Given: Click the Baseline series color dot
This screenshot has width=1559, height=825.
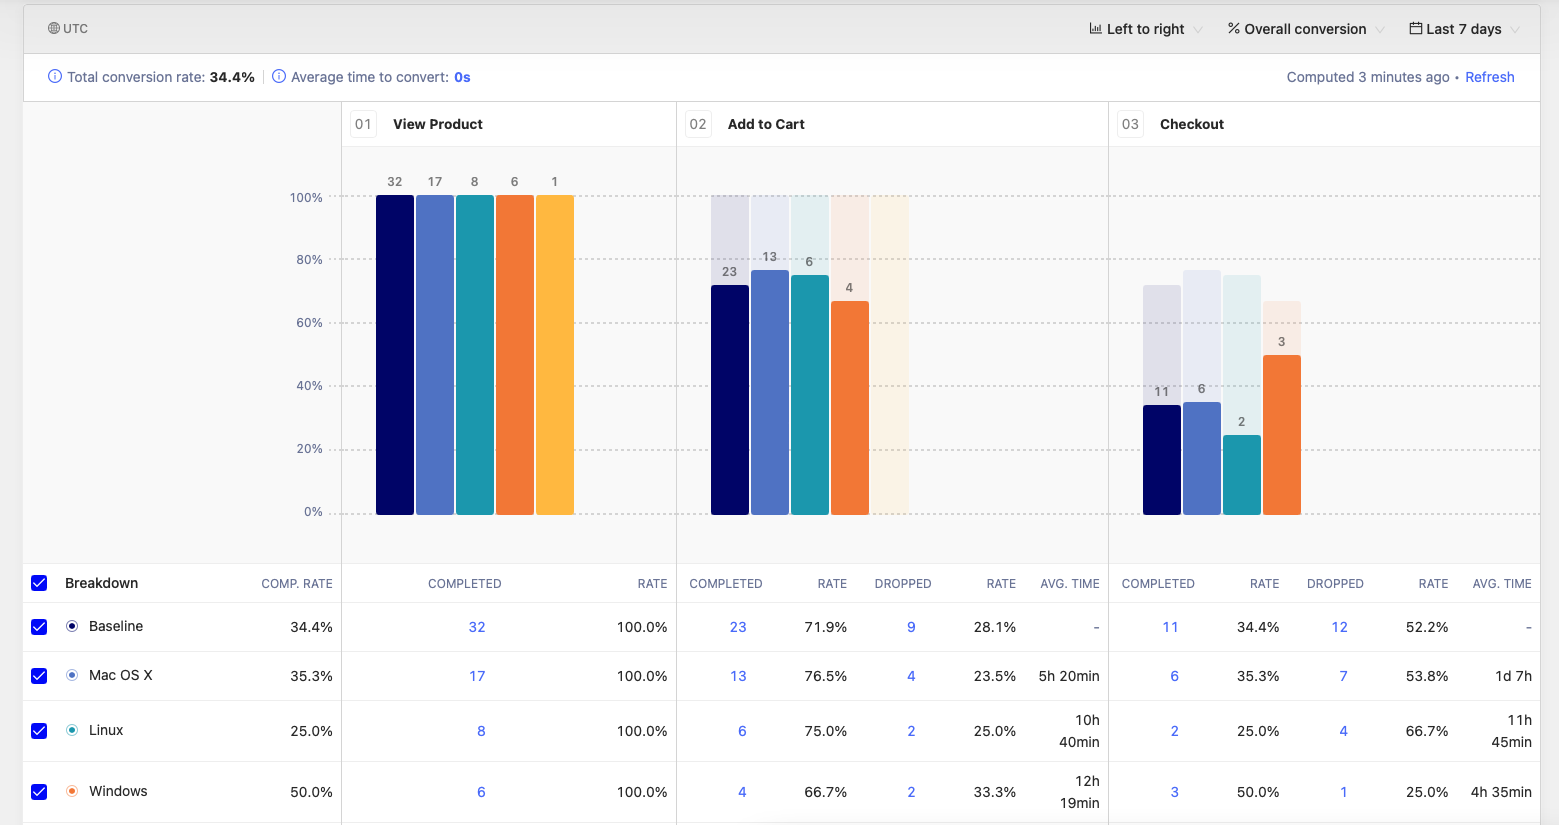Looking at the screenshot, I should coord(72,626).
